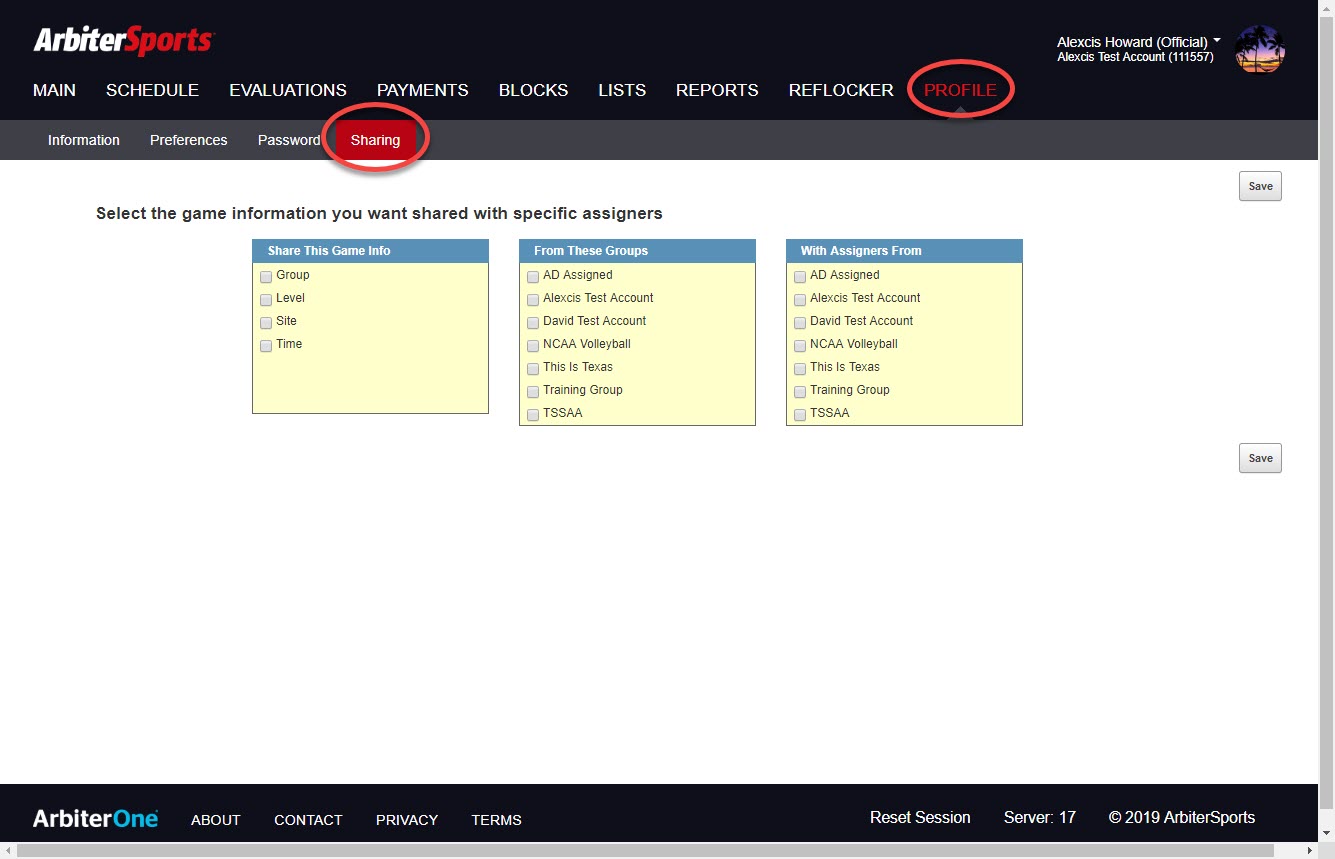Viewport: 1335px width, 859px height.
Task: Check Training Group in With Assigners From
Action: 800,392
